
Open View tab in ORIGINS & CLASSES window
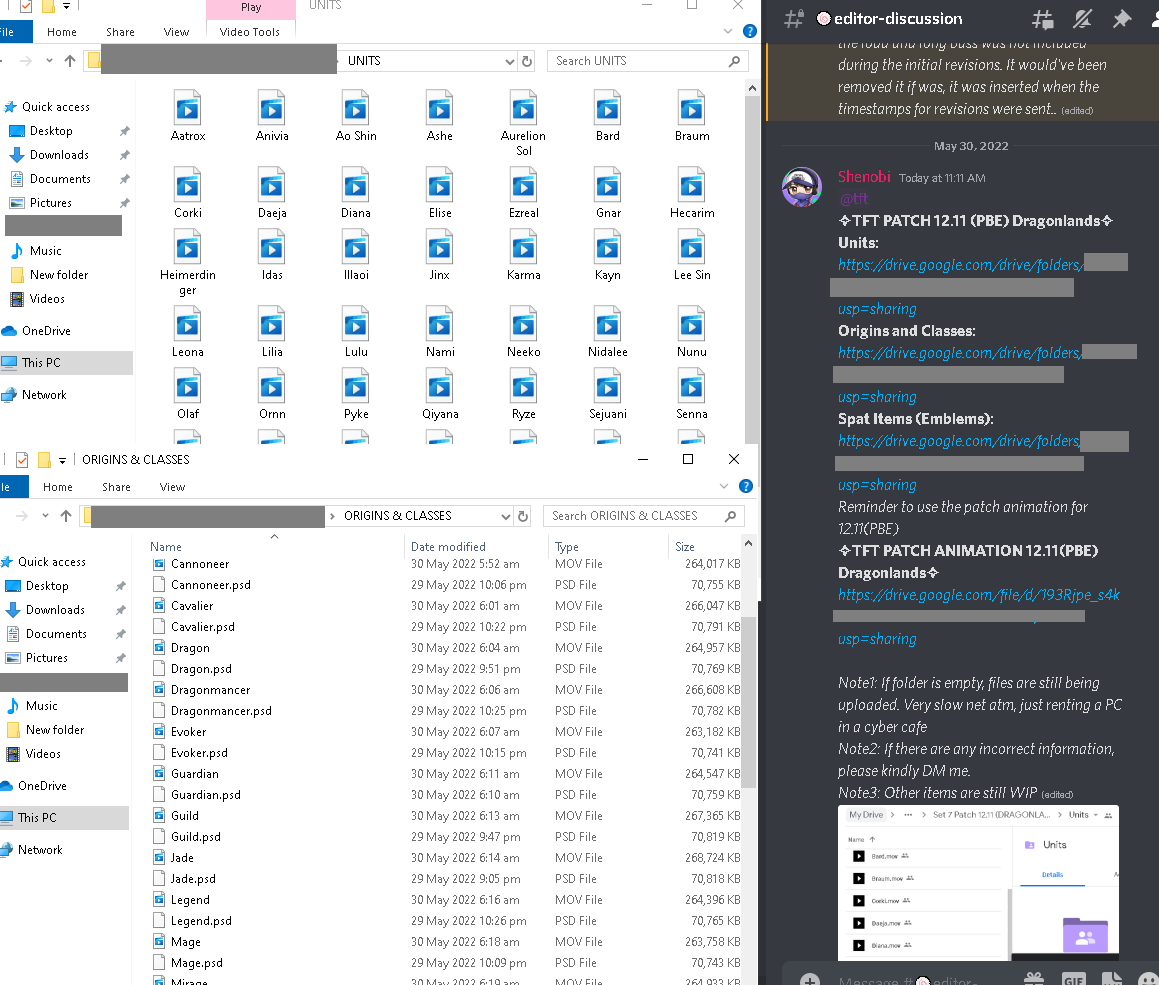(x=172, y=487)
